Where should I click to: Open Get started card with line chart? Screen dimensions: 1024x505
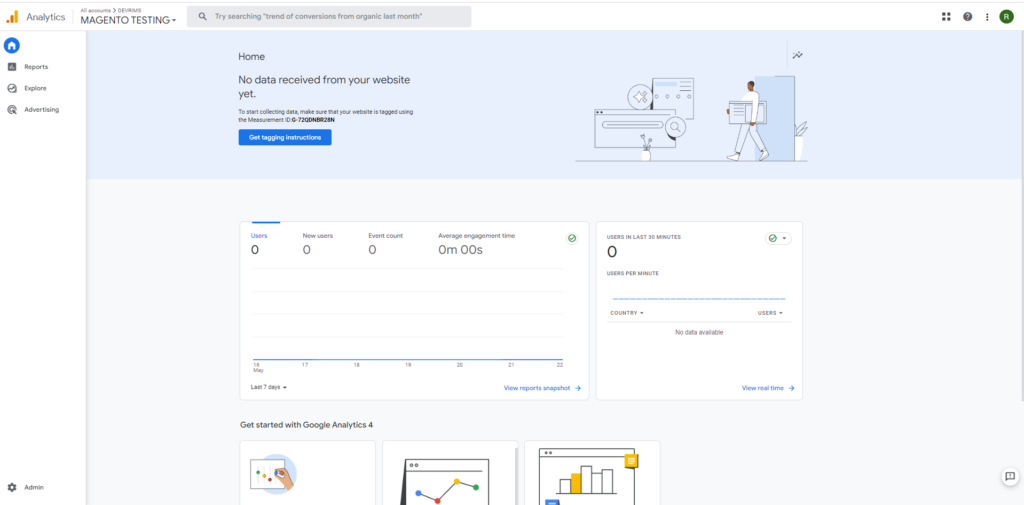pyautogui.click(x=450, y=473)
